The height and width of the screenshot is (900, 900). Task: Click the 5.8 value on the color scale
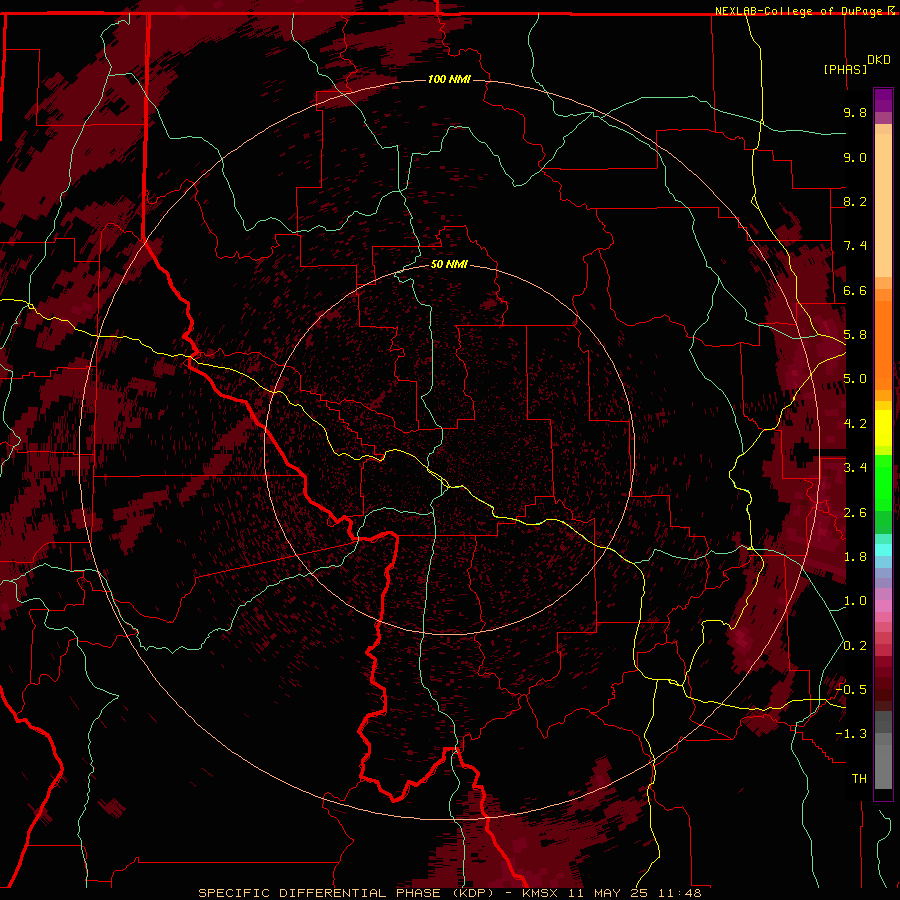[855, 335]
